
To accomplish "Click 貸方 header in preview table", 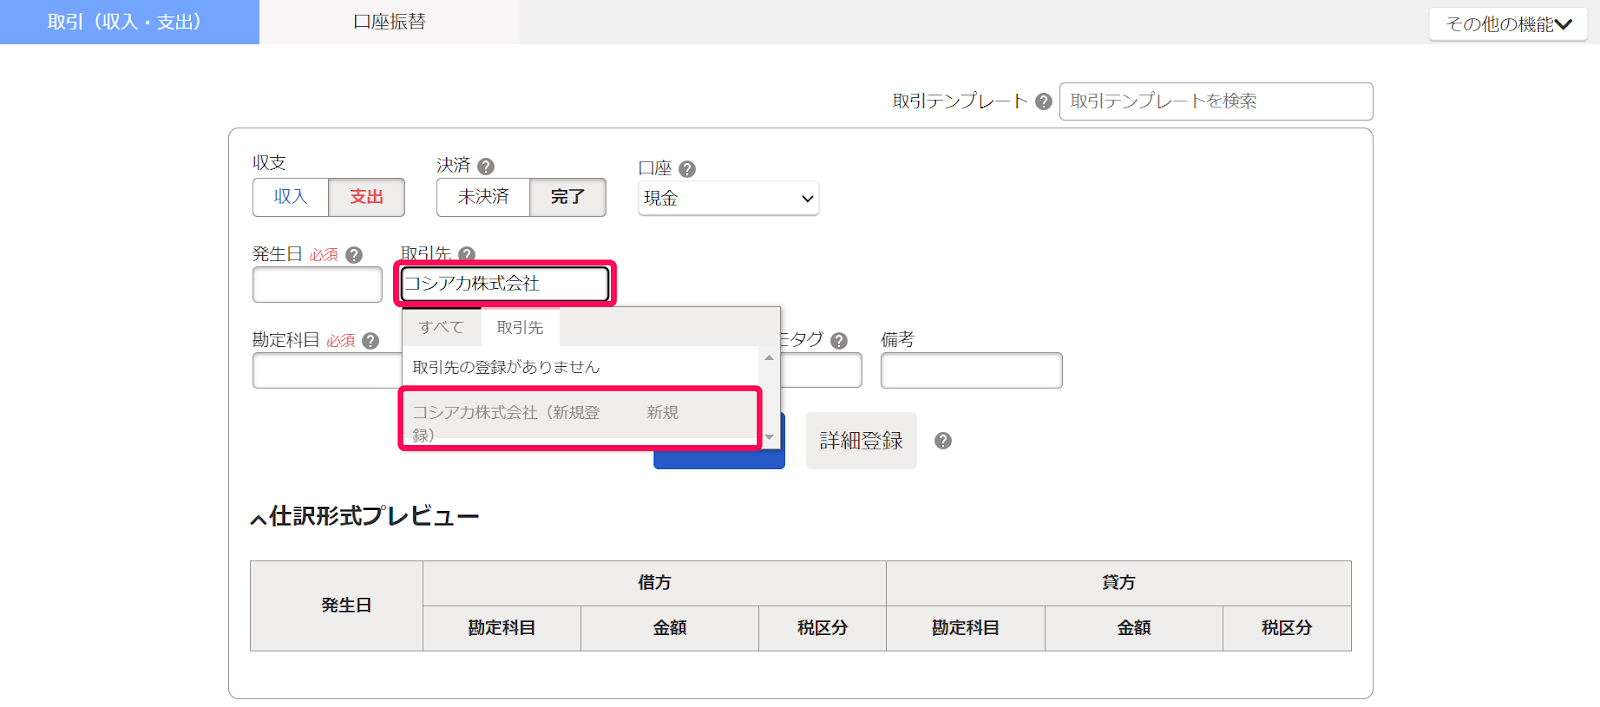I will 1118,583.
